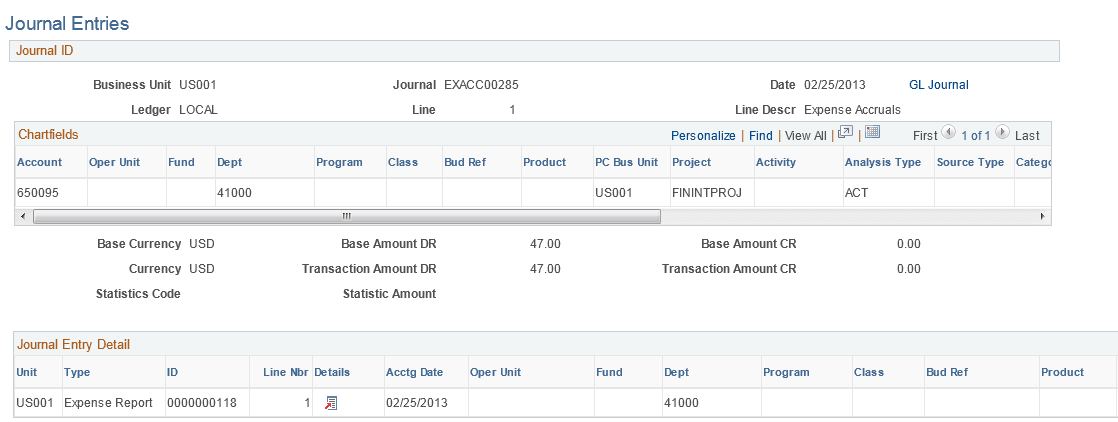
Task: Click Personalize link in Chartfields
Action: coord(703,135)
